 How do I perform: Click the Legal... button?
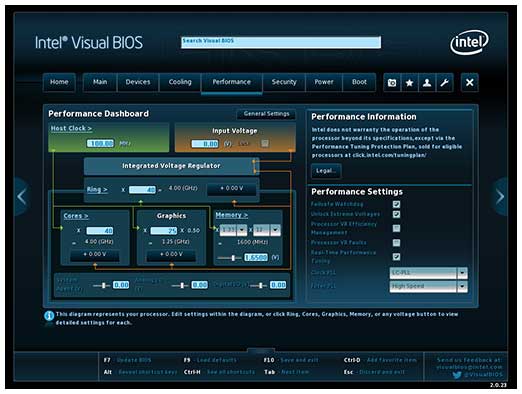point(326,171)
